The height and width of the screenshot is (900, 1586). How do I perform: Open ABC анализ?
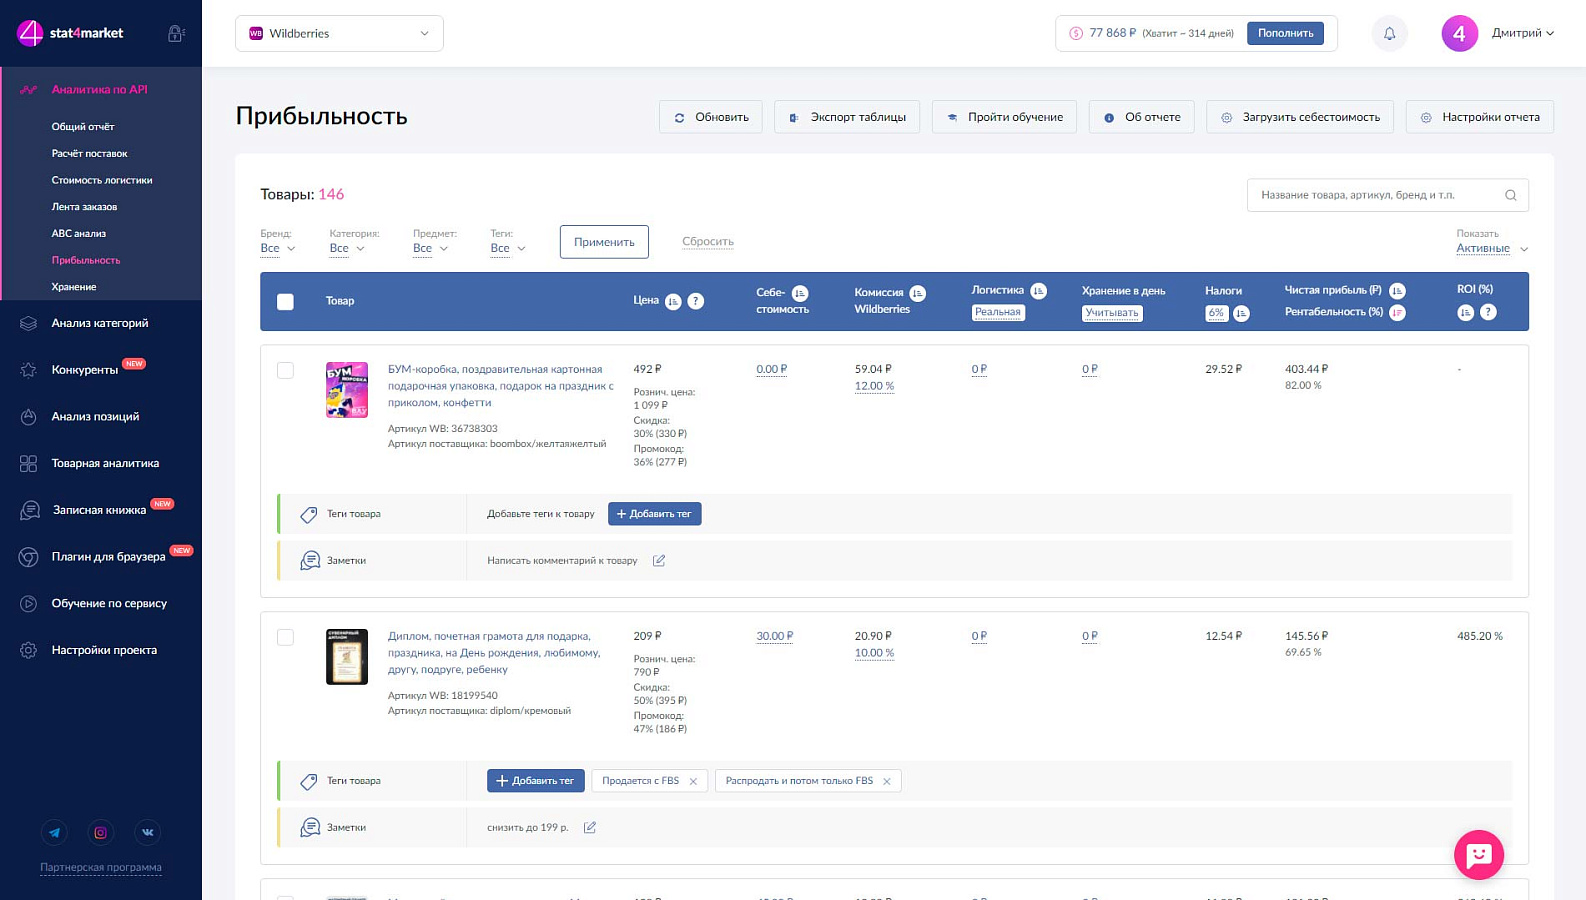[79, 233]
